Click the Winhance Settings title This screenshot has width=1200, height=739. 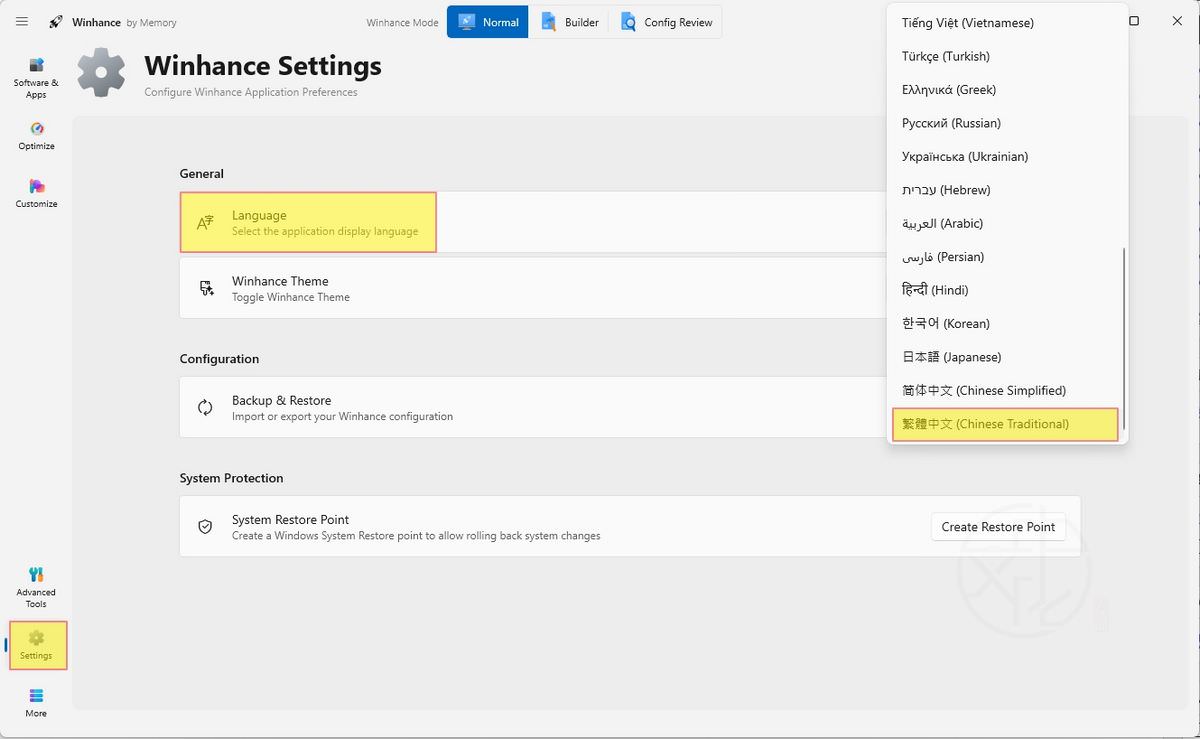pyautogui.click(x=263, y=66)
